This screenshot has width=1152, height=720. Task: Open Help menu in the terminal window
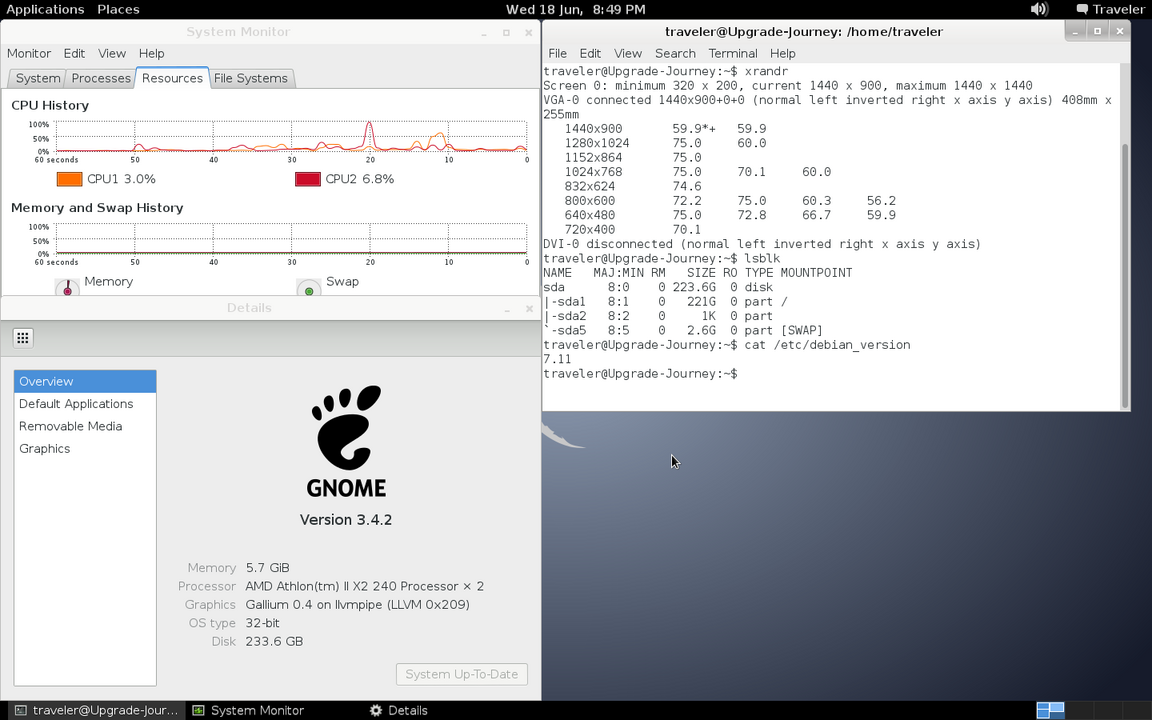point(783,54)
